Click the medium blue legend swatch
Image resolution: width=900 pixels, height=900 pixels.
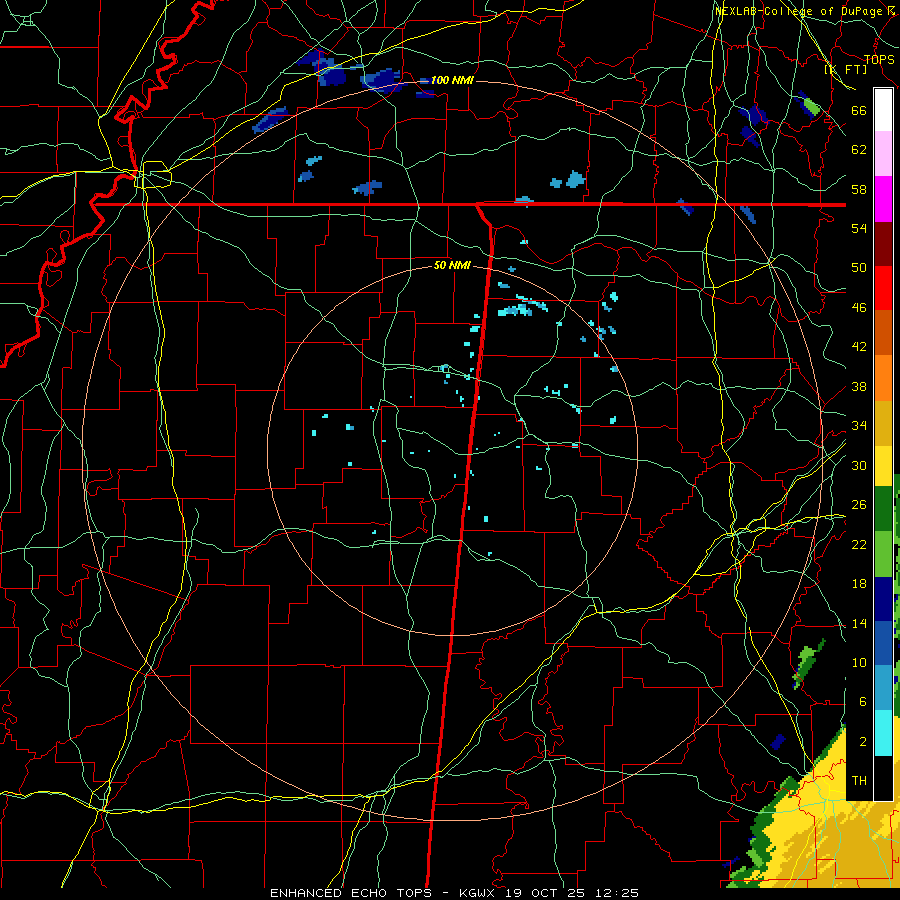(x=883, y=642)
